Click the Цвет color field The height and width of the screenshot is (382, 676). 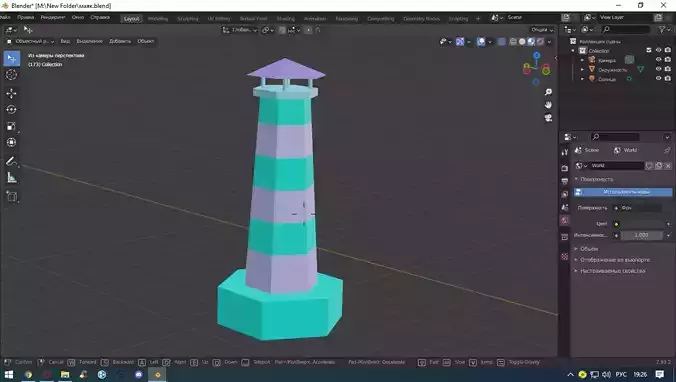pos(641,224)
